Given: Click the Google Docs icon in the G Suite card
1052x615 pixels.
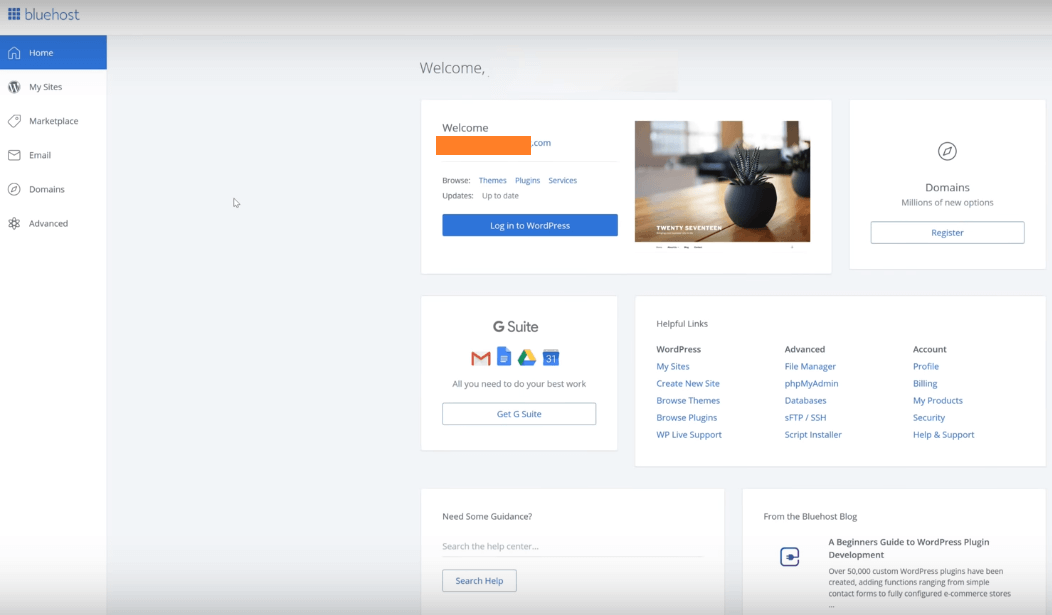Looking at the screenshot, I should (x=504, y=357).
